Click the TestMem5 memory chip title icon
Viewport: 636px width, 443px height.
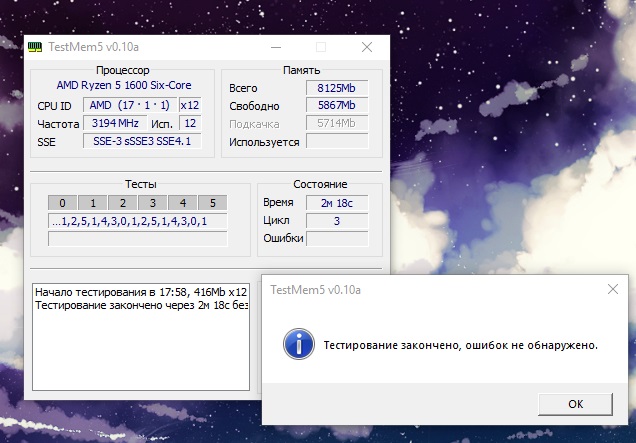(35, 47)
